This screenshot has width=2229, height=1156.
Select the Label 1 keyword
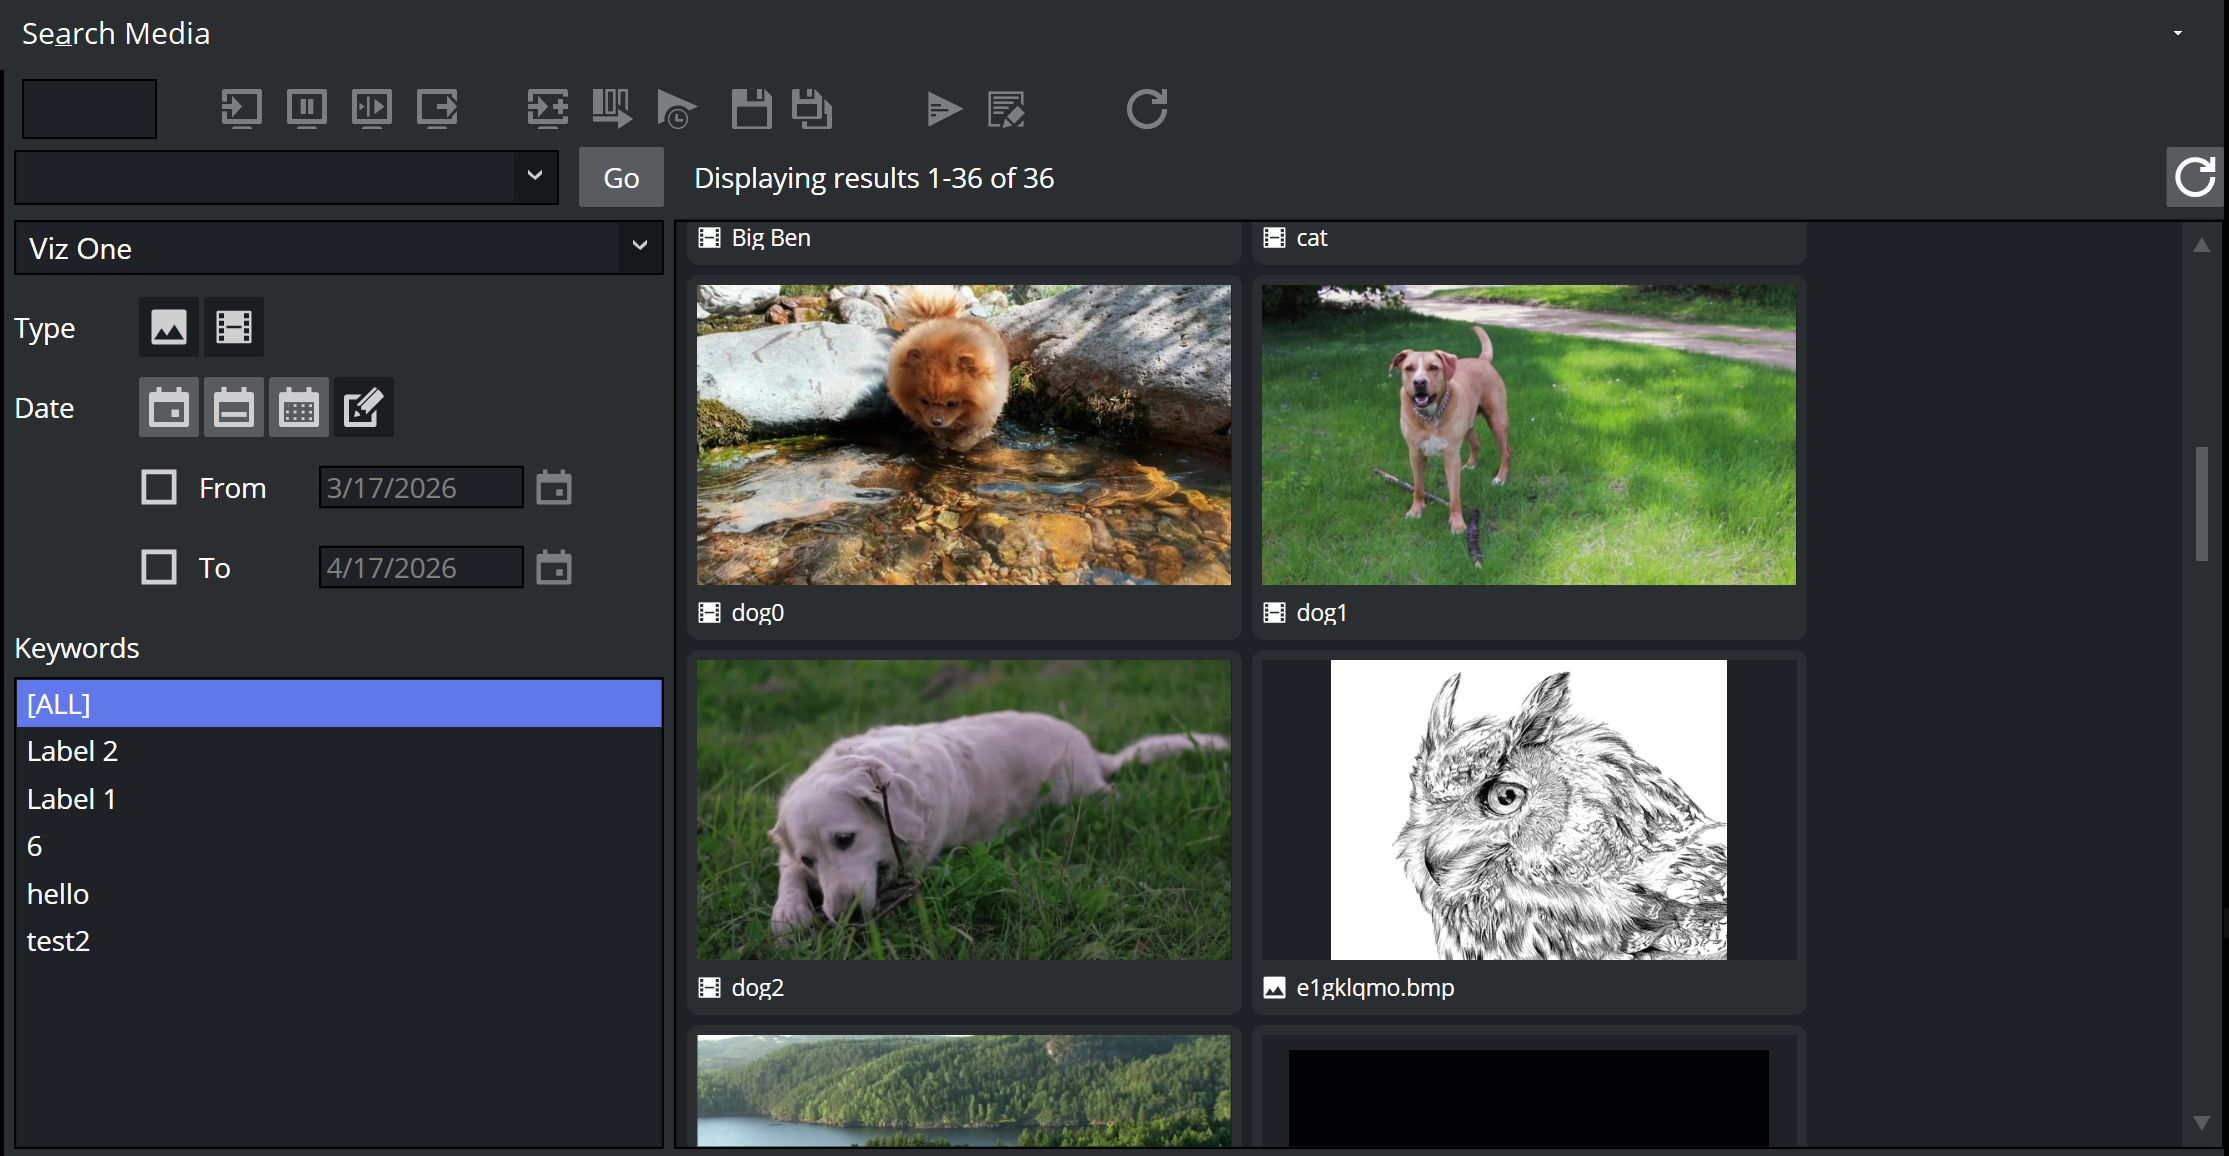(339, 799)
